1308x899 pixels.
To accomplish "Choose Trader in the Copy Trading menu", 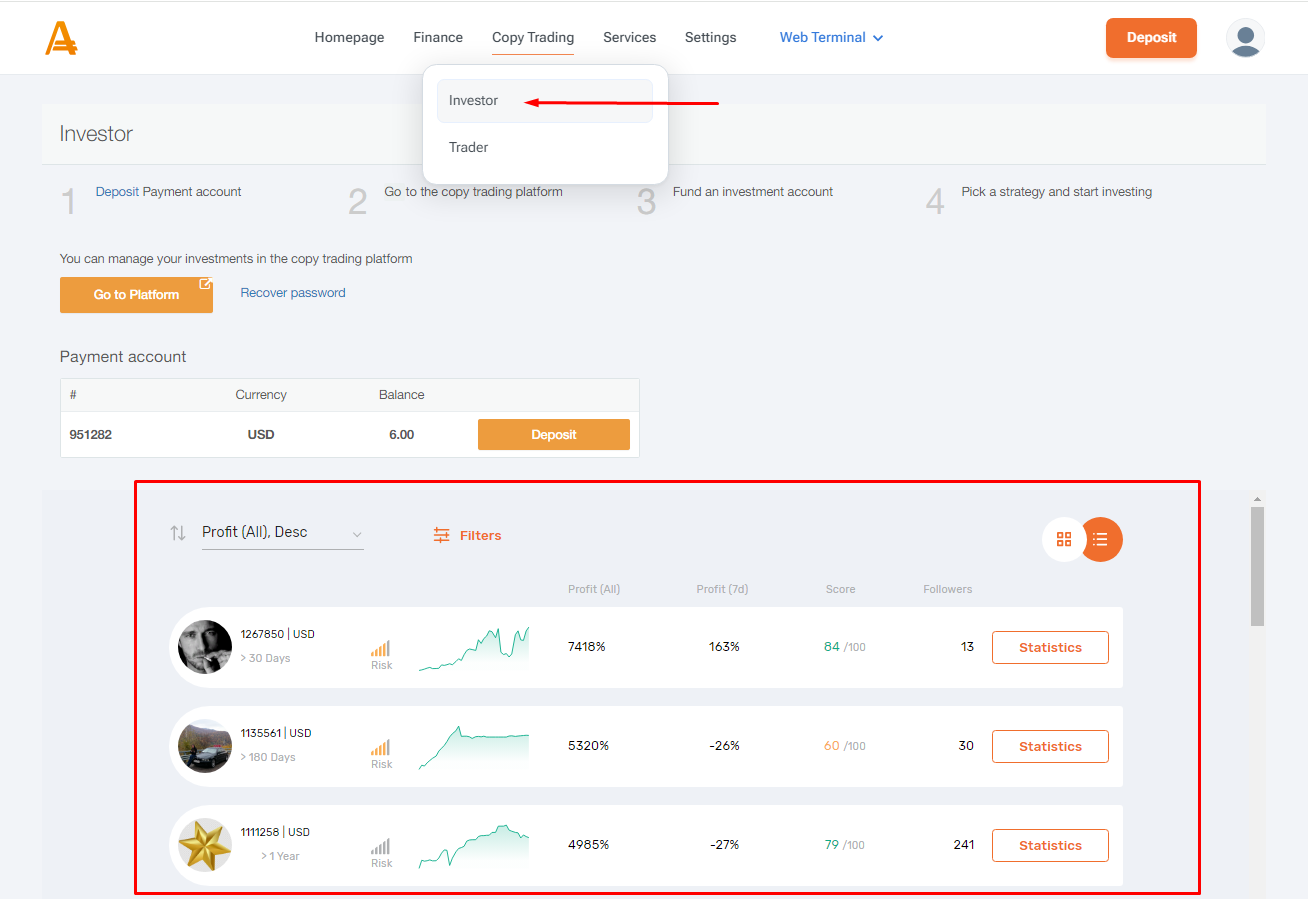I will point(469,148).
